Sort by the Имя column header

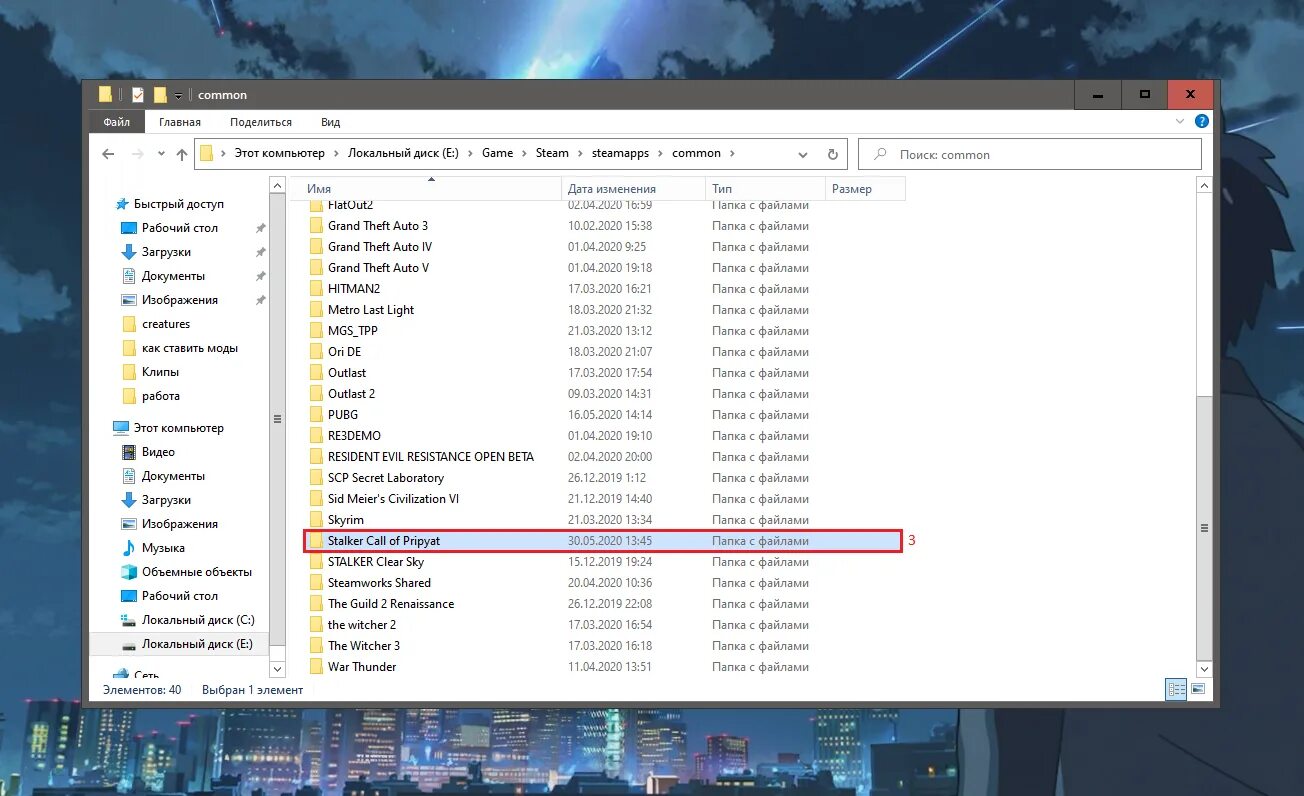[x=431, y=189]
